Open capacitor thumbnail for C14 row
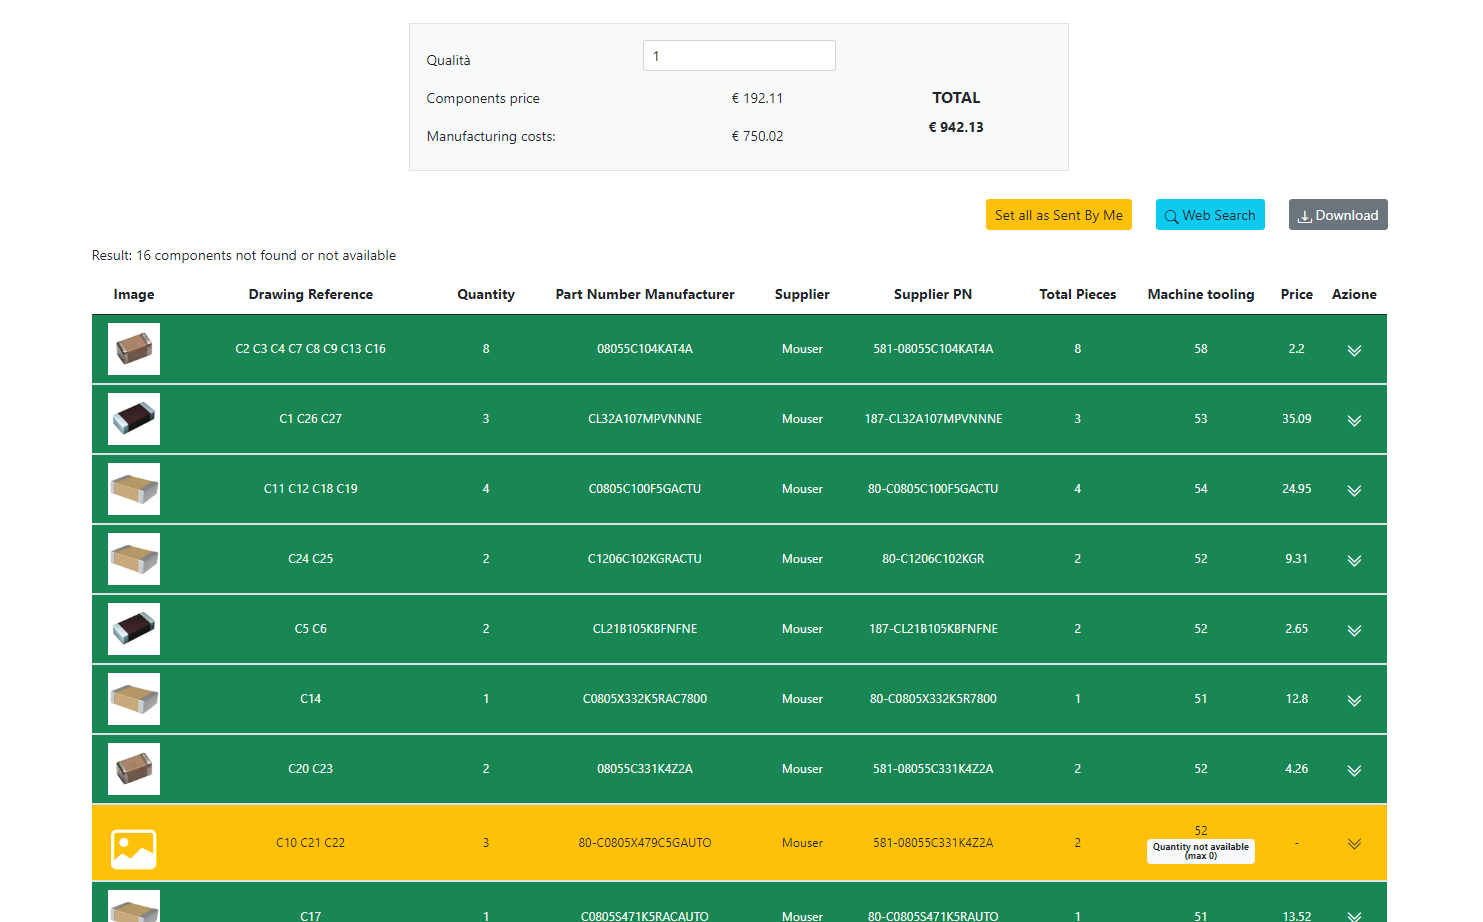Image resolution: width=1483 pixels, height=922 pixels. 134,699
